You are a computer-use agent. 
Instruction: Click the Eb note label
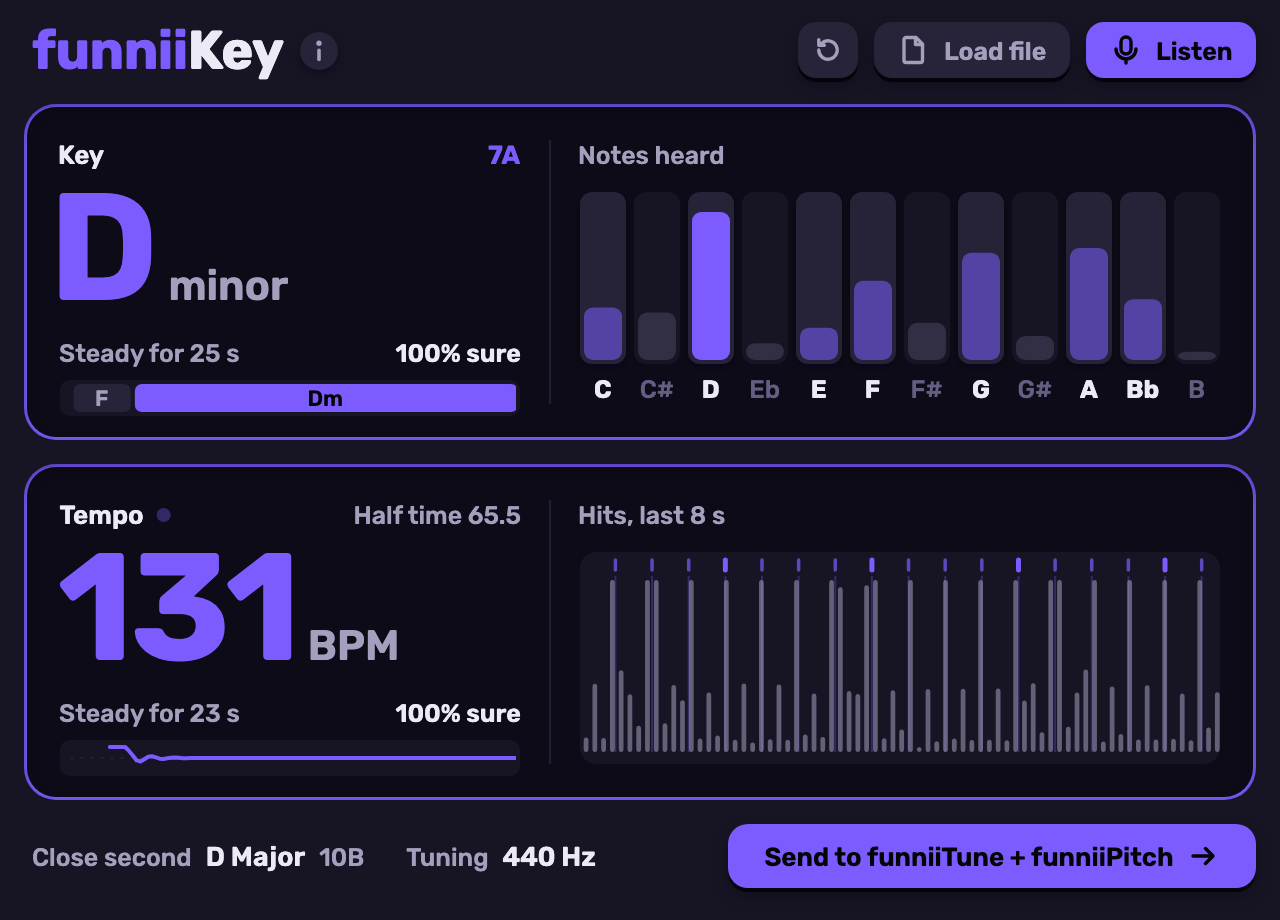[x=765, y=390]
